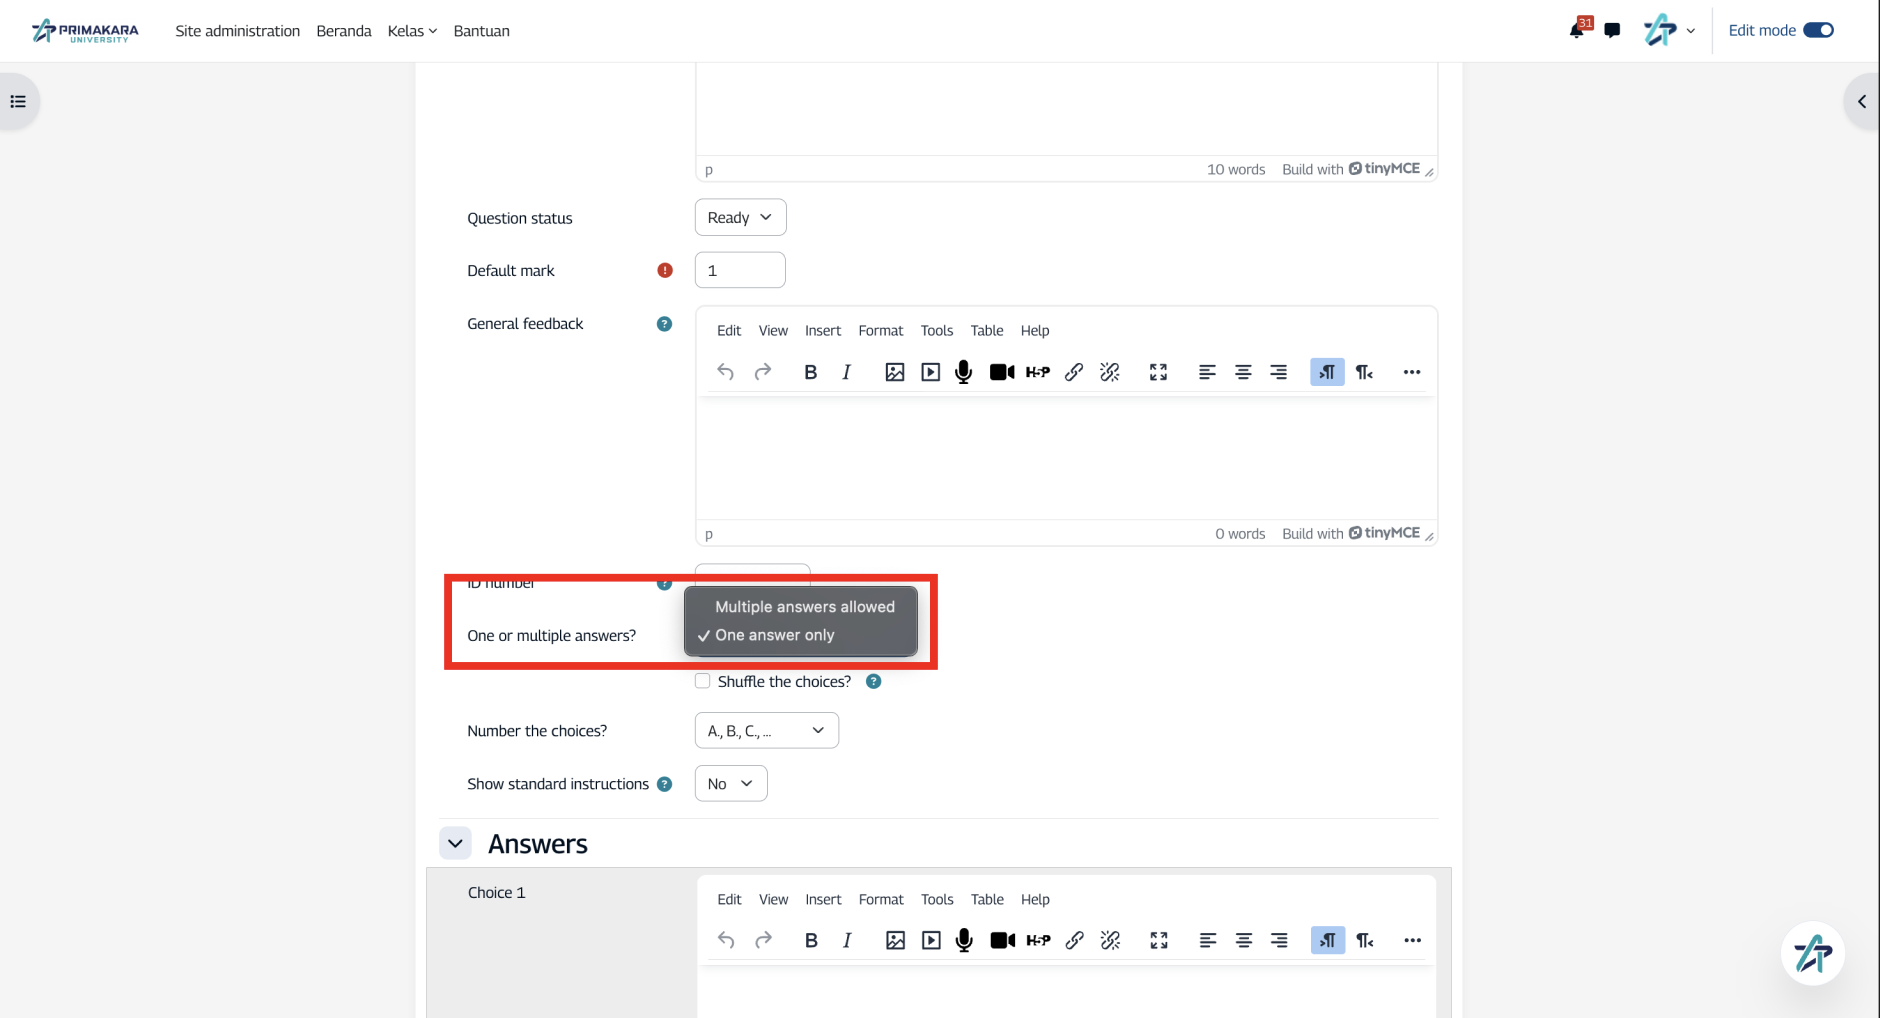Open user profile menu
The image size is (1880, 1018).
click(x=1669, y=30)
